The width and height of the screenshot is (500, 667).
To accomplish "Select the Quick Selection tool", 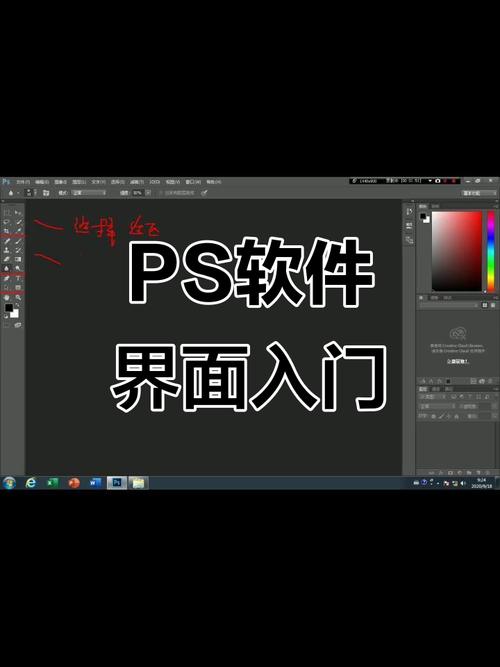I will tap(18, 222).
